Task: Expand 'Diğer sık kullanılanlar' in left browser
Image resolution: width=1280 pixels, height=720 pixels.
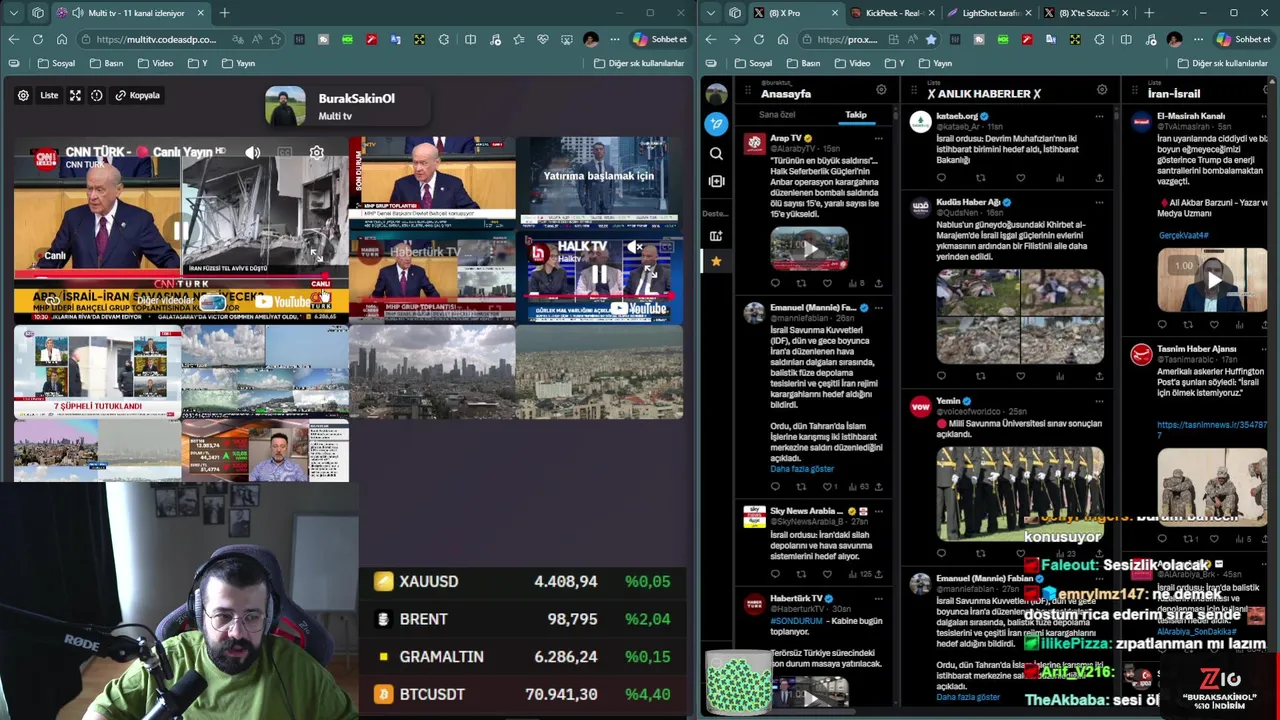Action: [639, 63]
